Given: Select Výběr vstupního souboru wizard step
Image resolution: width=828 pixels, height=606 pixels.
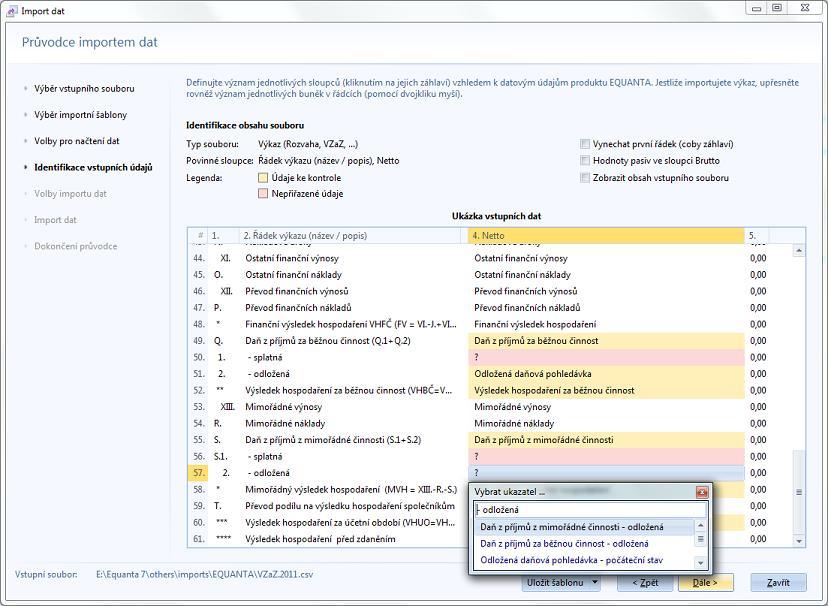Looking at the screenshot, I should coord(84,89).
